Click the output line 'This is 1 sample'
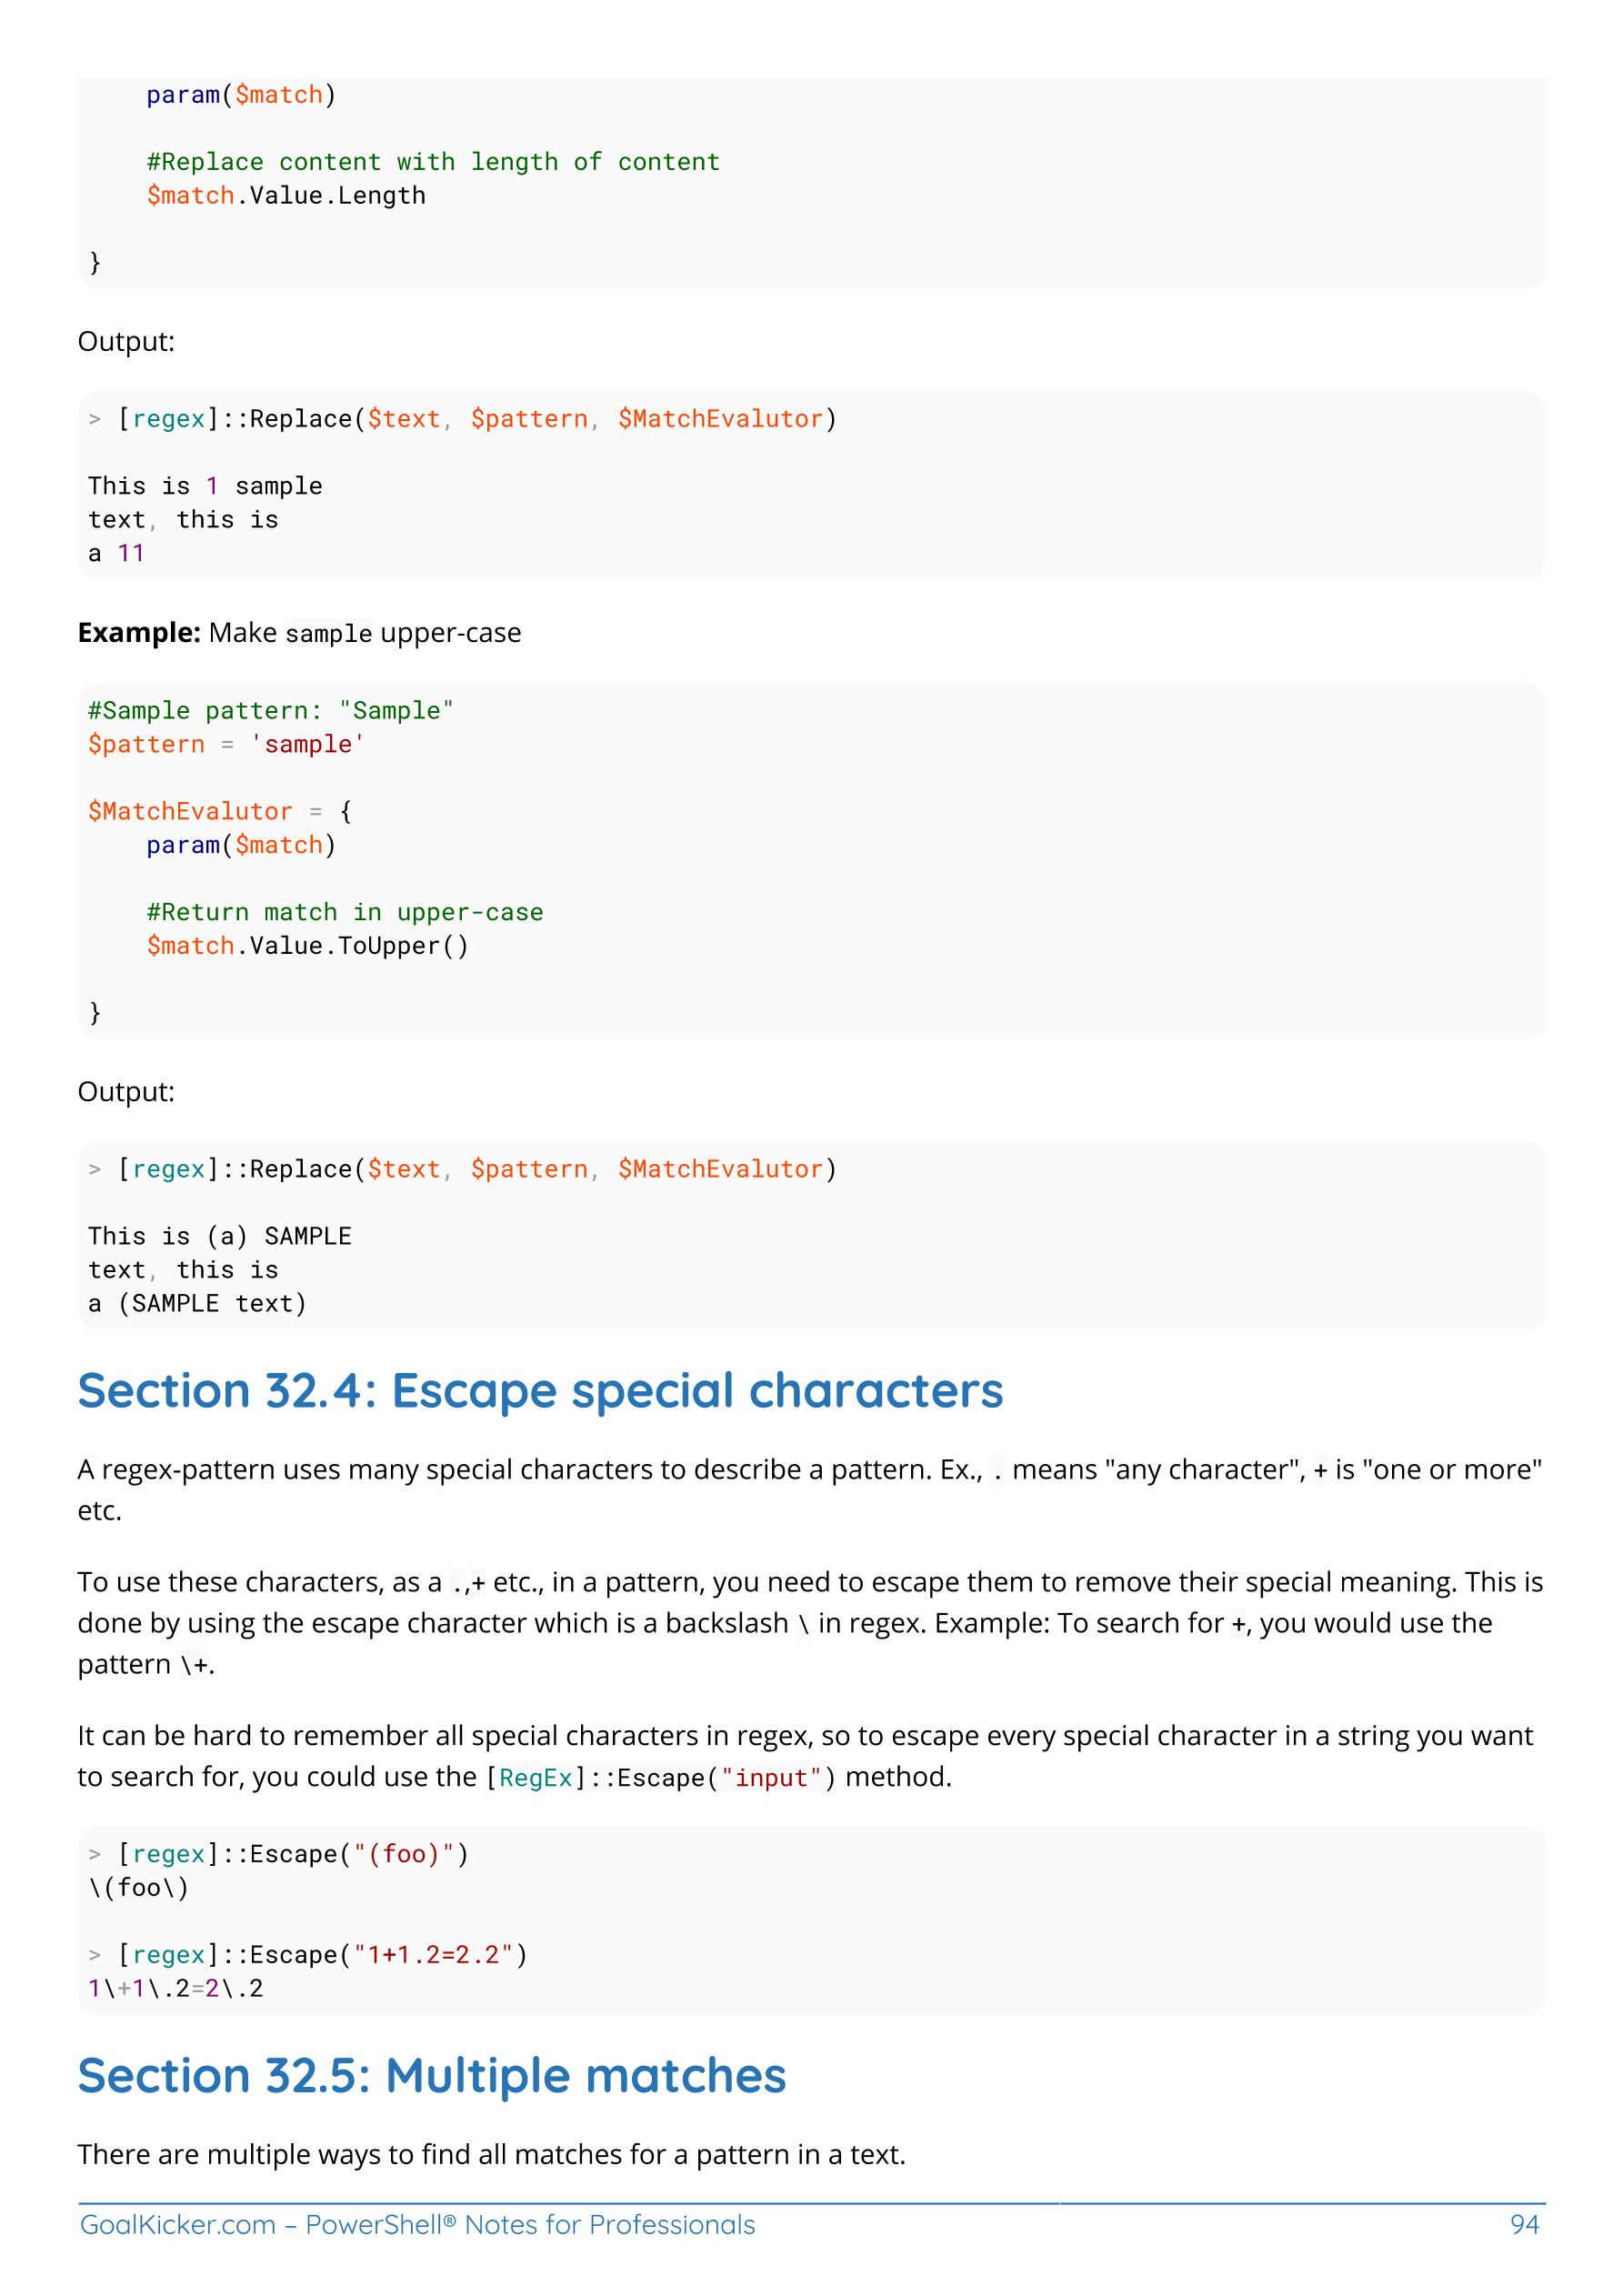 coord(205,486)
